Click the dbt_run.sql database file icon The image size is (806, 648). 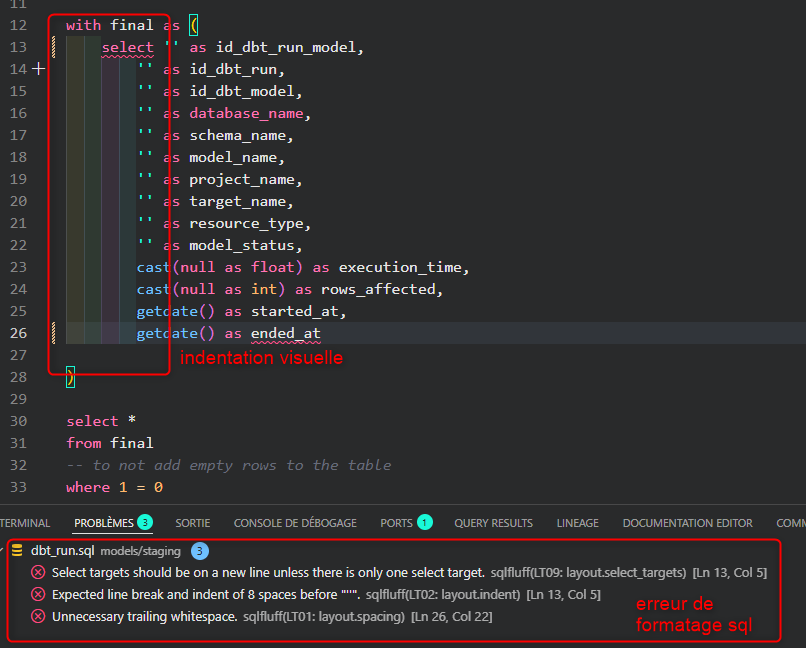tap(17, 550)
